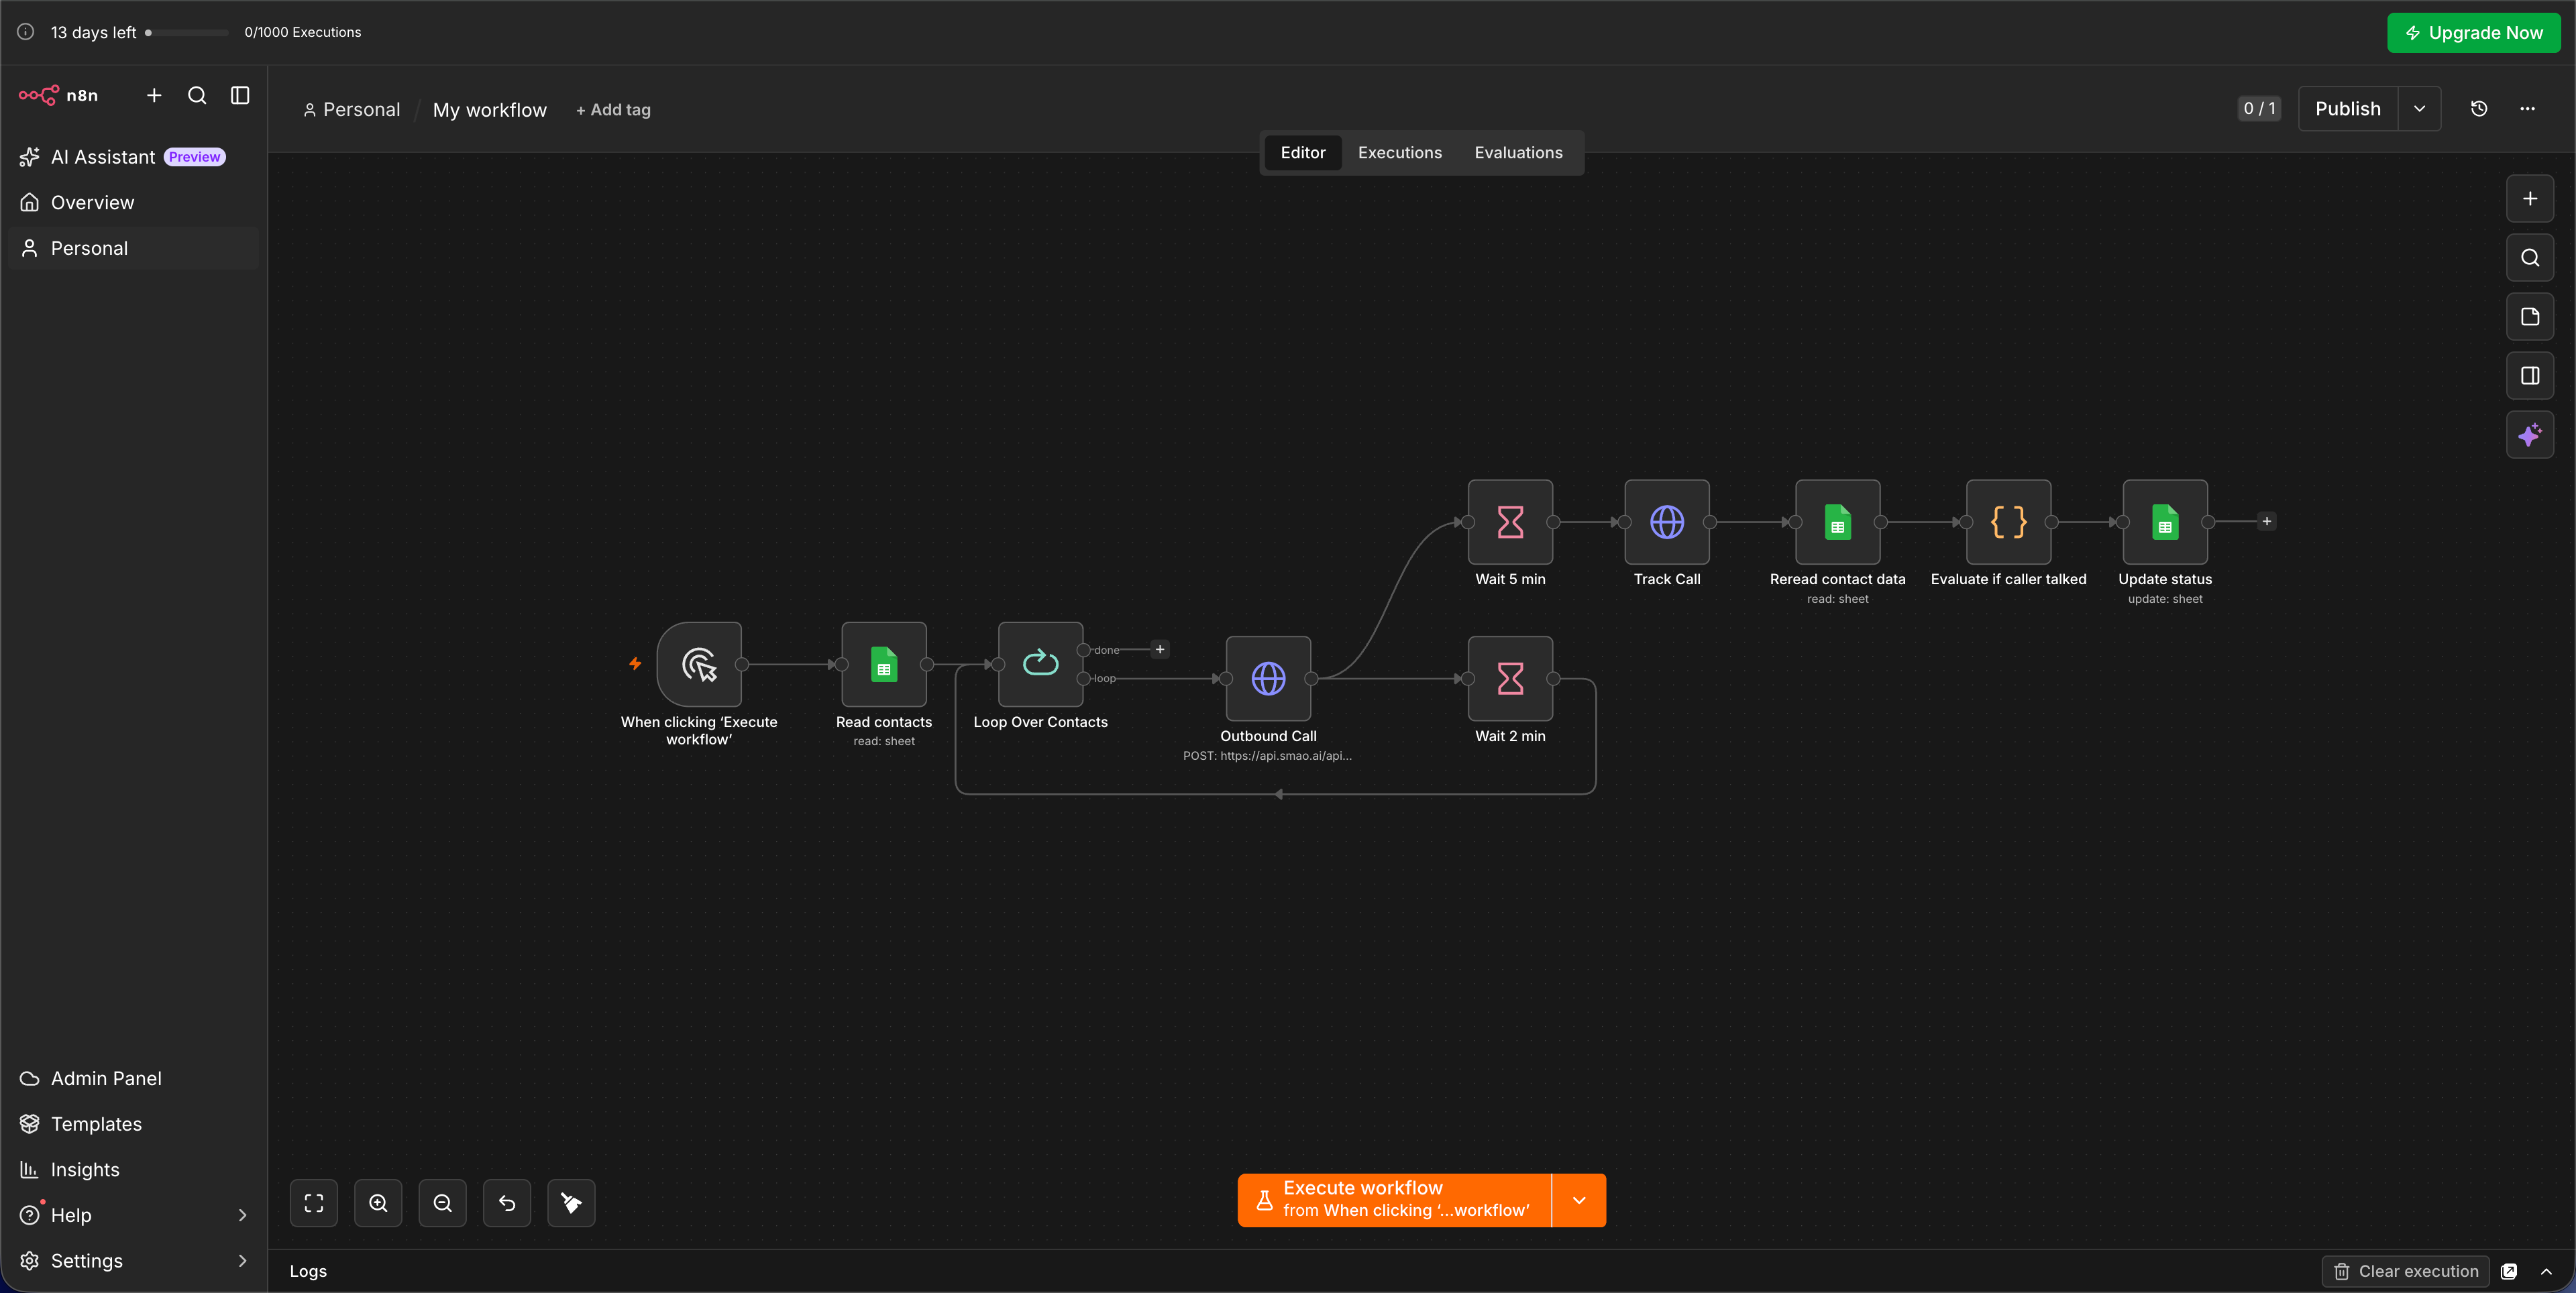Add node after Update status
The width and height of the screenshot is (2576, 1293).
tap(2267, 522)
